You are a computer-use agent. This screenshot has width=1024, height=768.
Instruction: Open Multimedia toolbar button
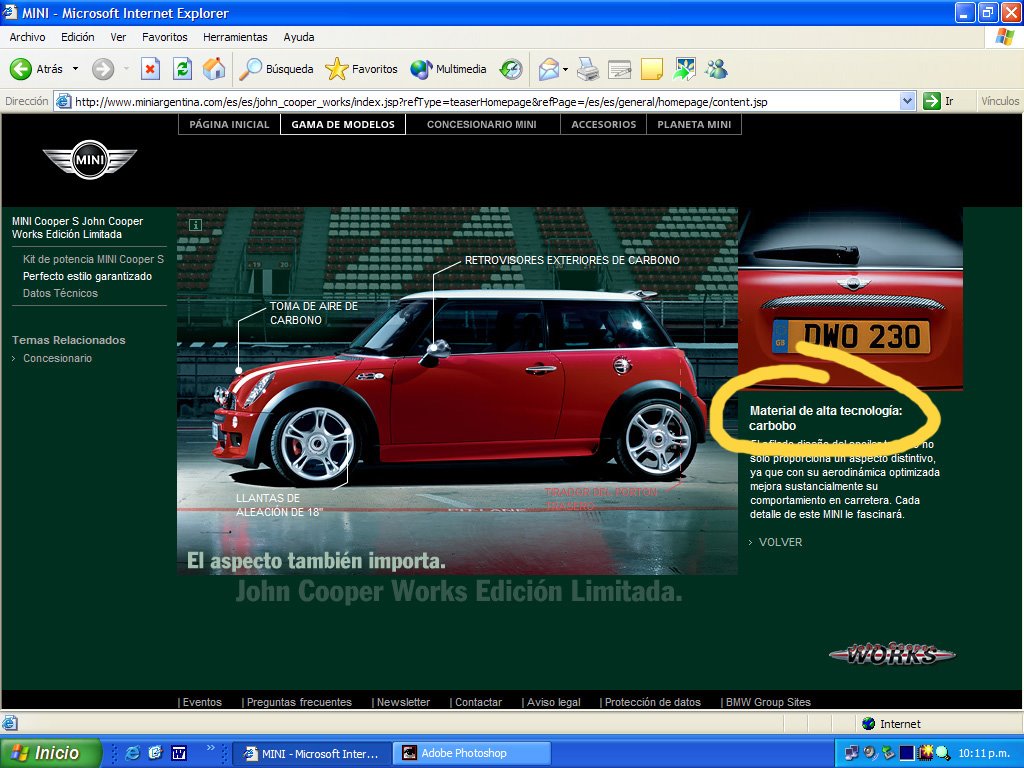coord(448,69)
